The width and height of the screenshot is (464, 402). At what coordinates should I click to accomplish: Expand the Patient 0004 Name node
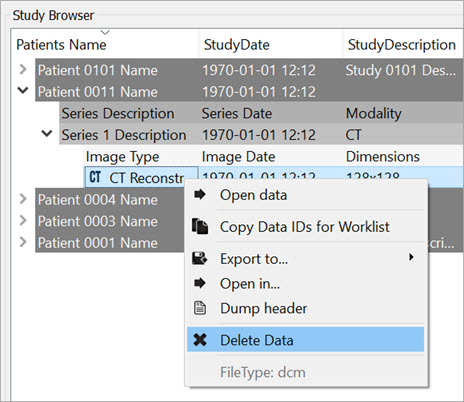tap(23, 199)
